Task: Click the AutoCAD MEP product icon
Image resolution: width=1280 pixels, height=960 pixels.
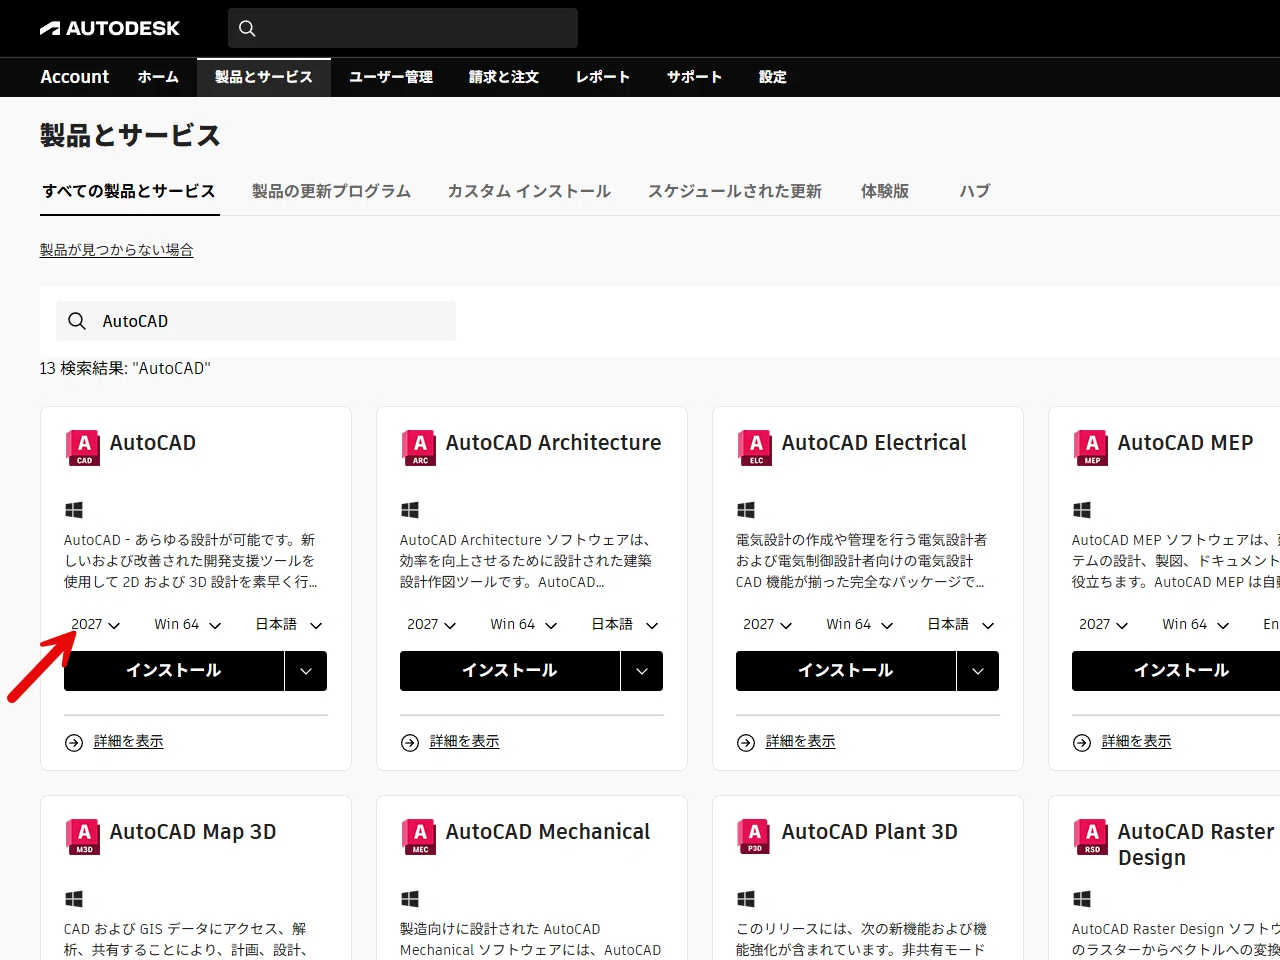Action: click(x=1091, y=448)
